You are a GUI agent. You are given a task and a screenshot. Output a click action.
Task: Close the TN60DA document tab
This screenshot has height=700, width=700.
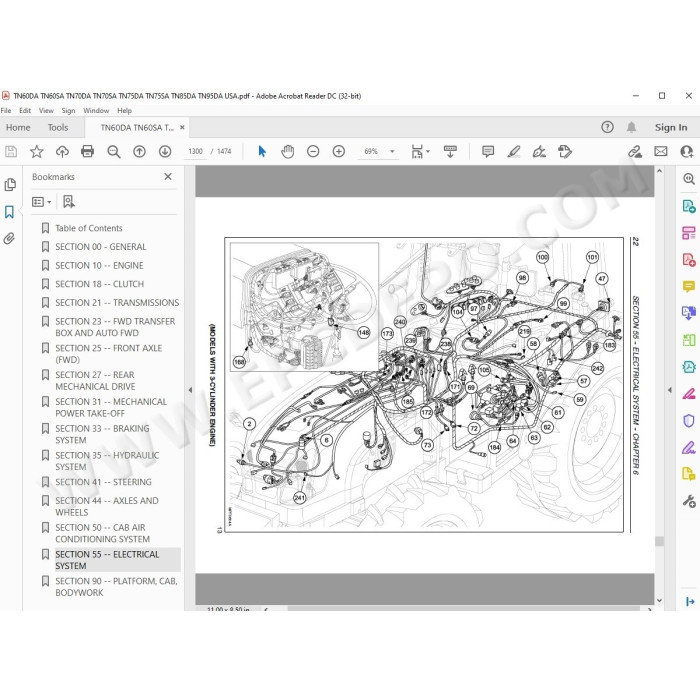click(182, 127)
